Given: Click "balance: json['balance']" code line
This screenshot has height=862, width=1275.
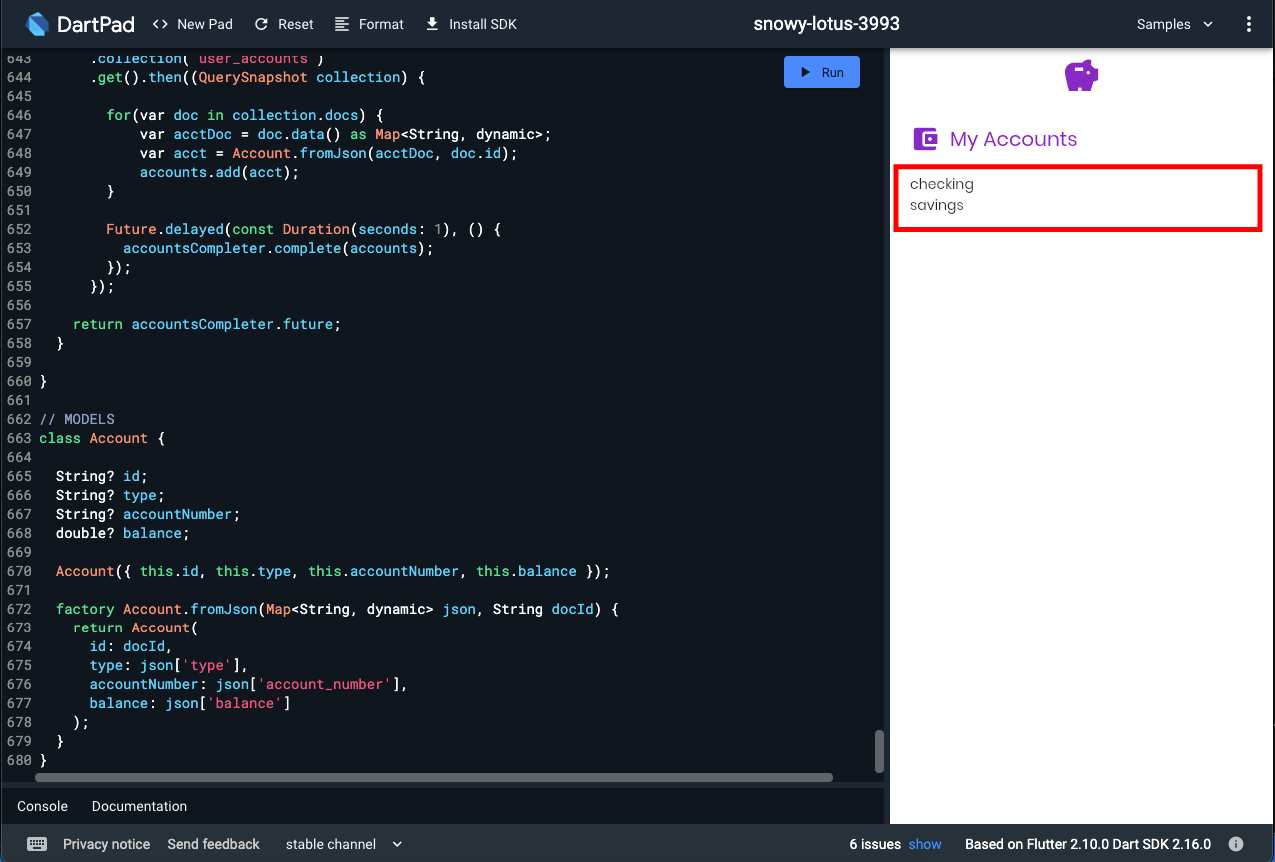Looking at the screenshot, I should click(190, 703).
